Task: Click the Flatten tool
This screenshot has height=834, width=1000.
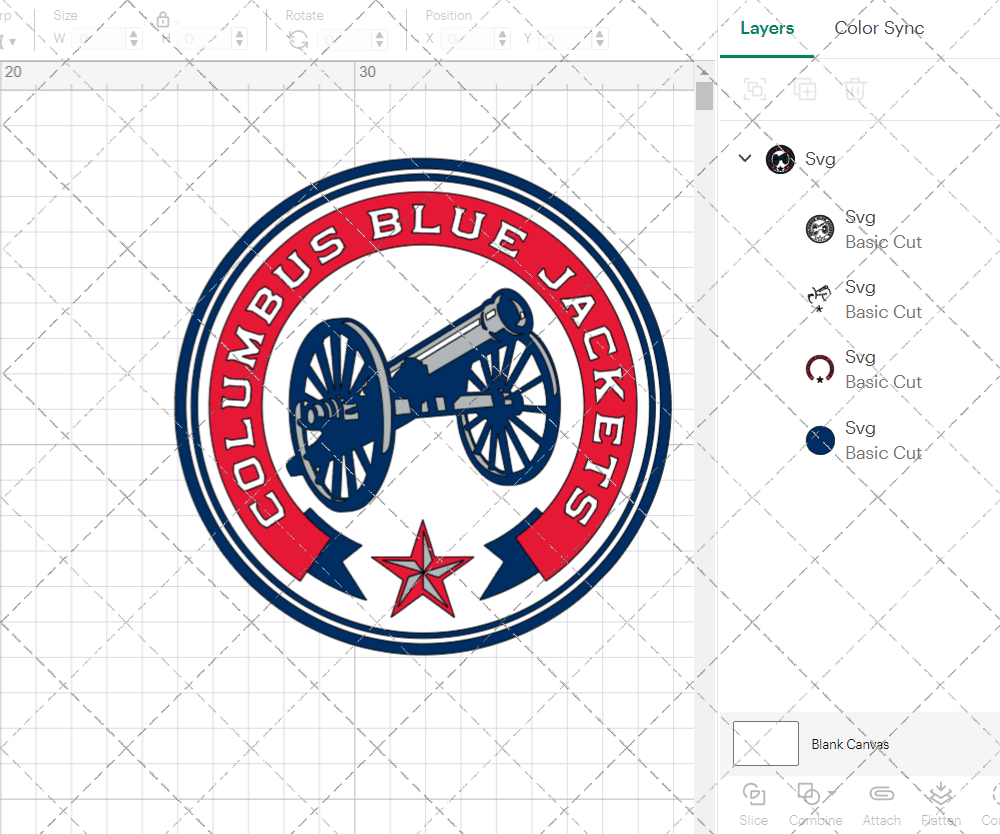Action: click(x=941, y=805)
